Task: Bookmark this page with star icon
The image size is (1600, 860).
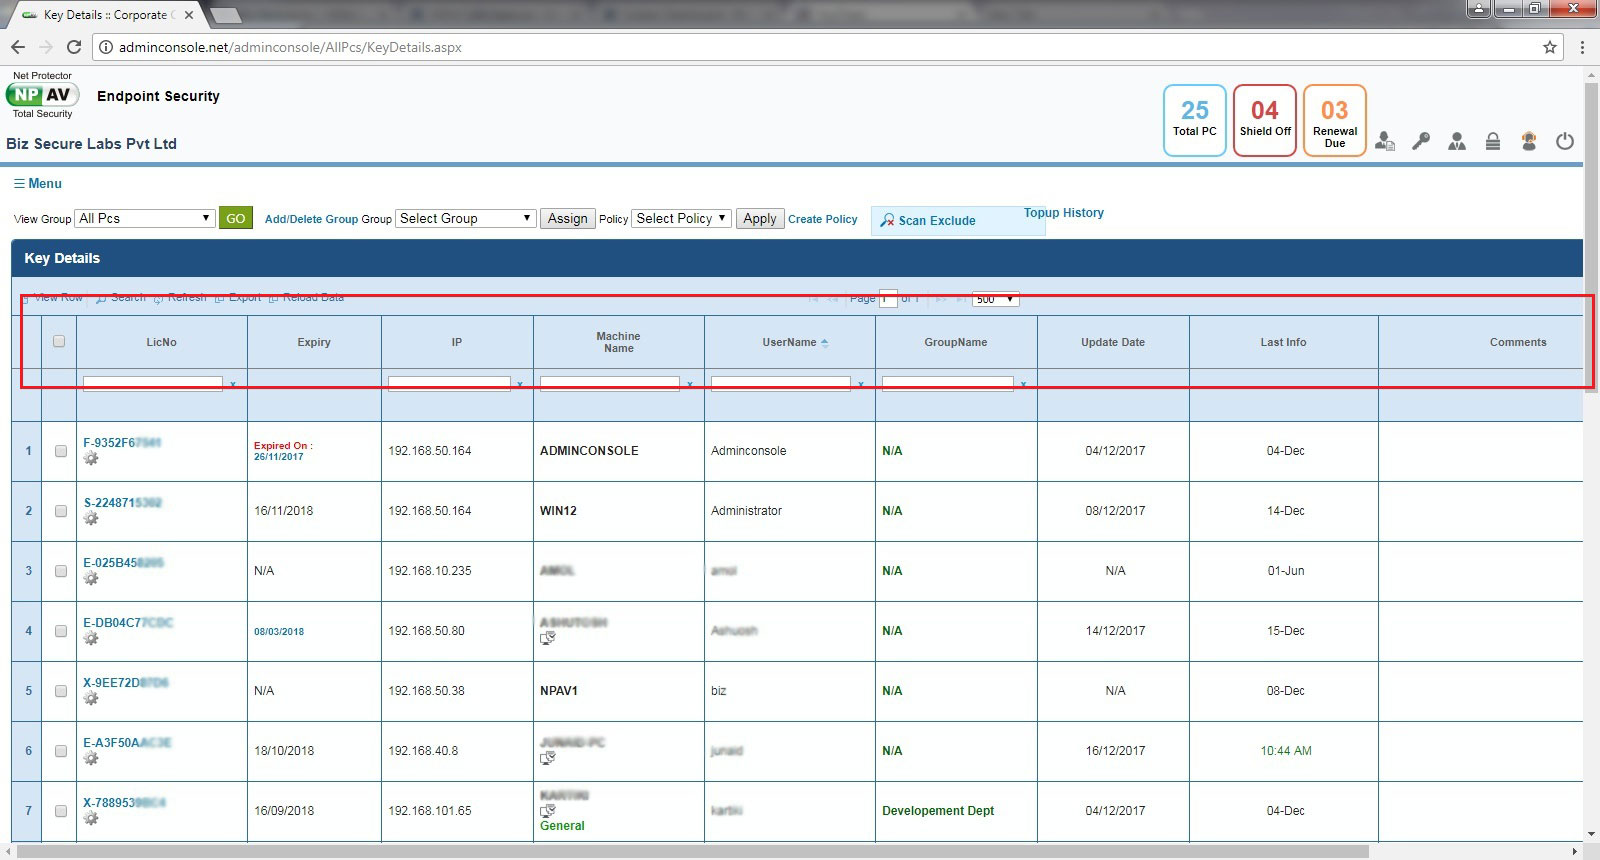Action: click(1550, 47)
